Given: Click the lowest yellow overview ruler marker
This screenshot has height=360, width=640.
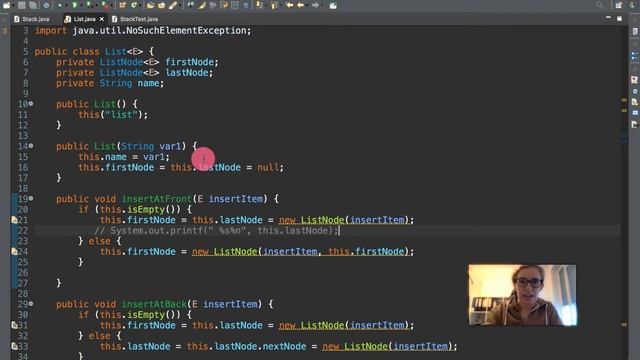Looking at the screenshot, I should (624, 324).
